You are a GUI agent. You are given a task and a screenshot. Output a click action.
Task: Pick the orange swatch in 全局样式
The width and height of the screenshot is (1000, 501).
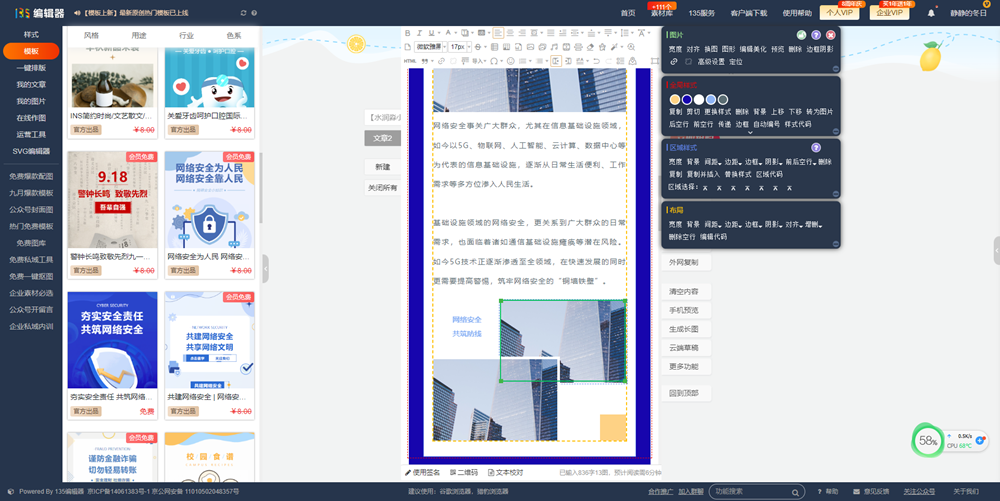(675, 99)
